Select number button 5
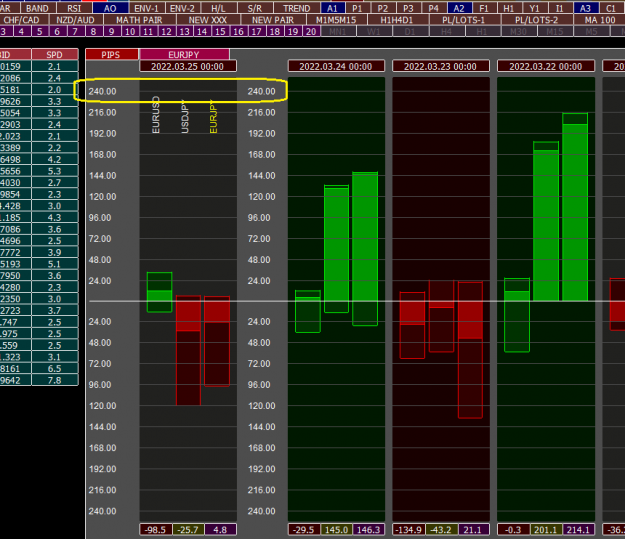This screenshot has width=625, height=539. (39, 31)
